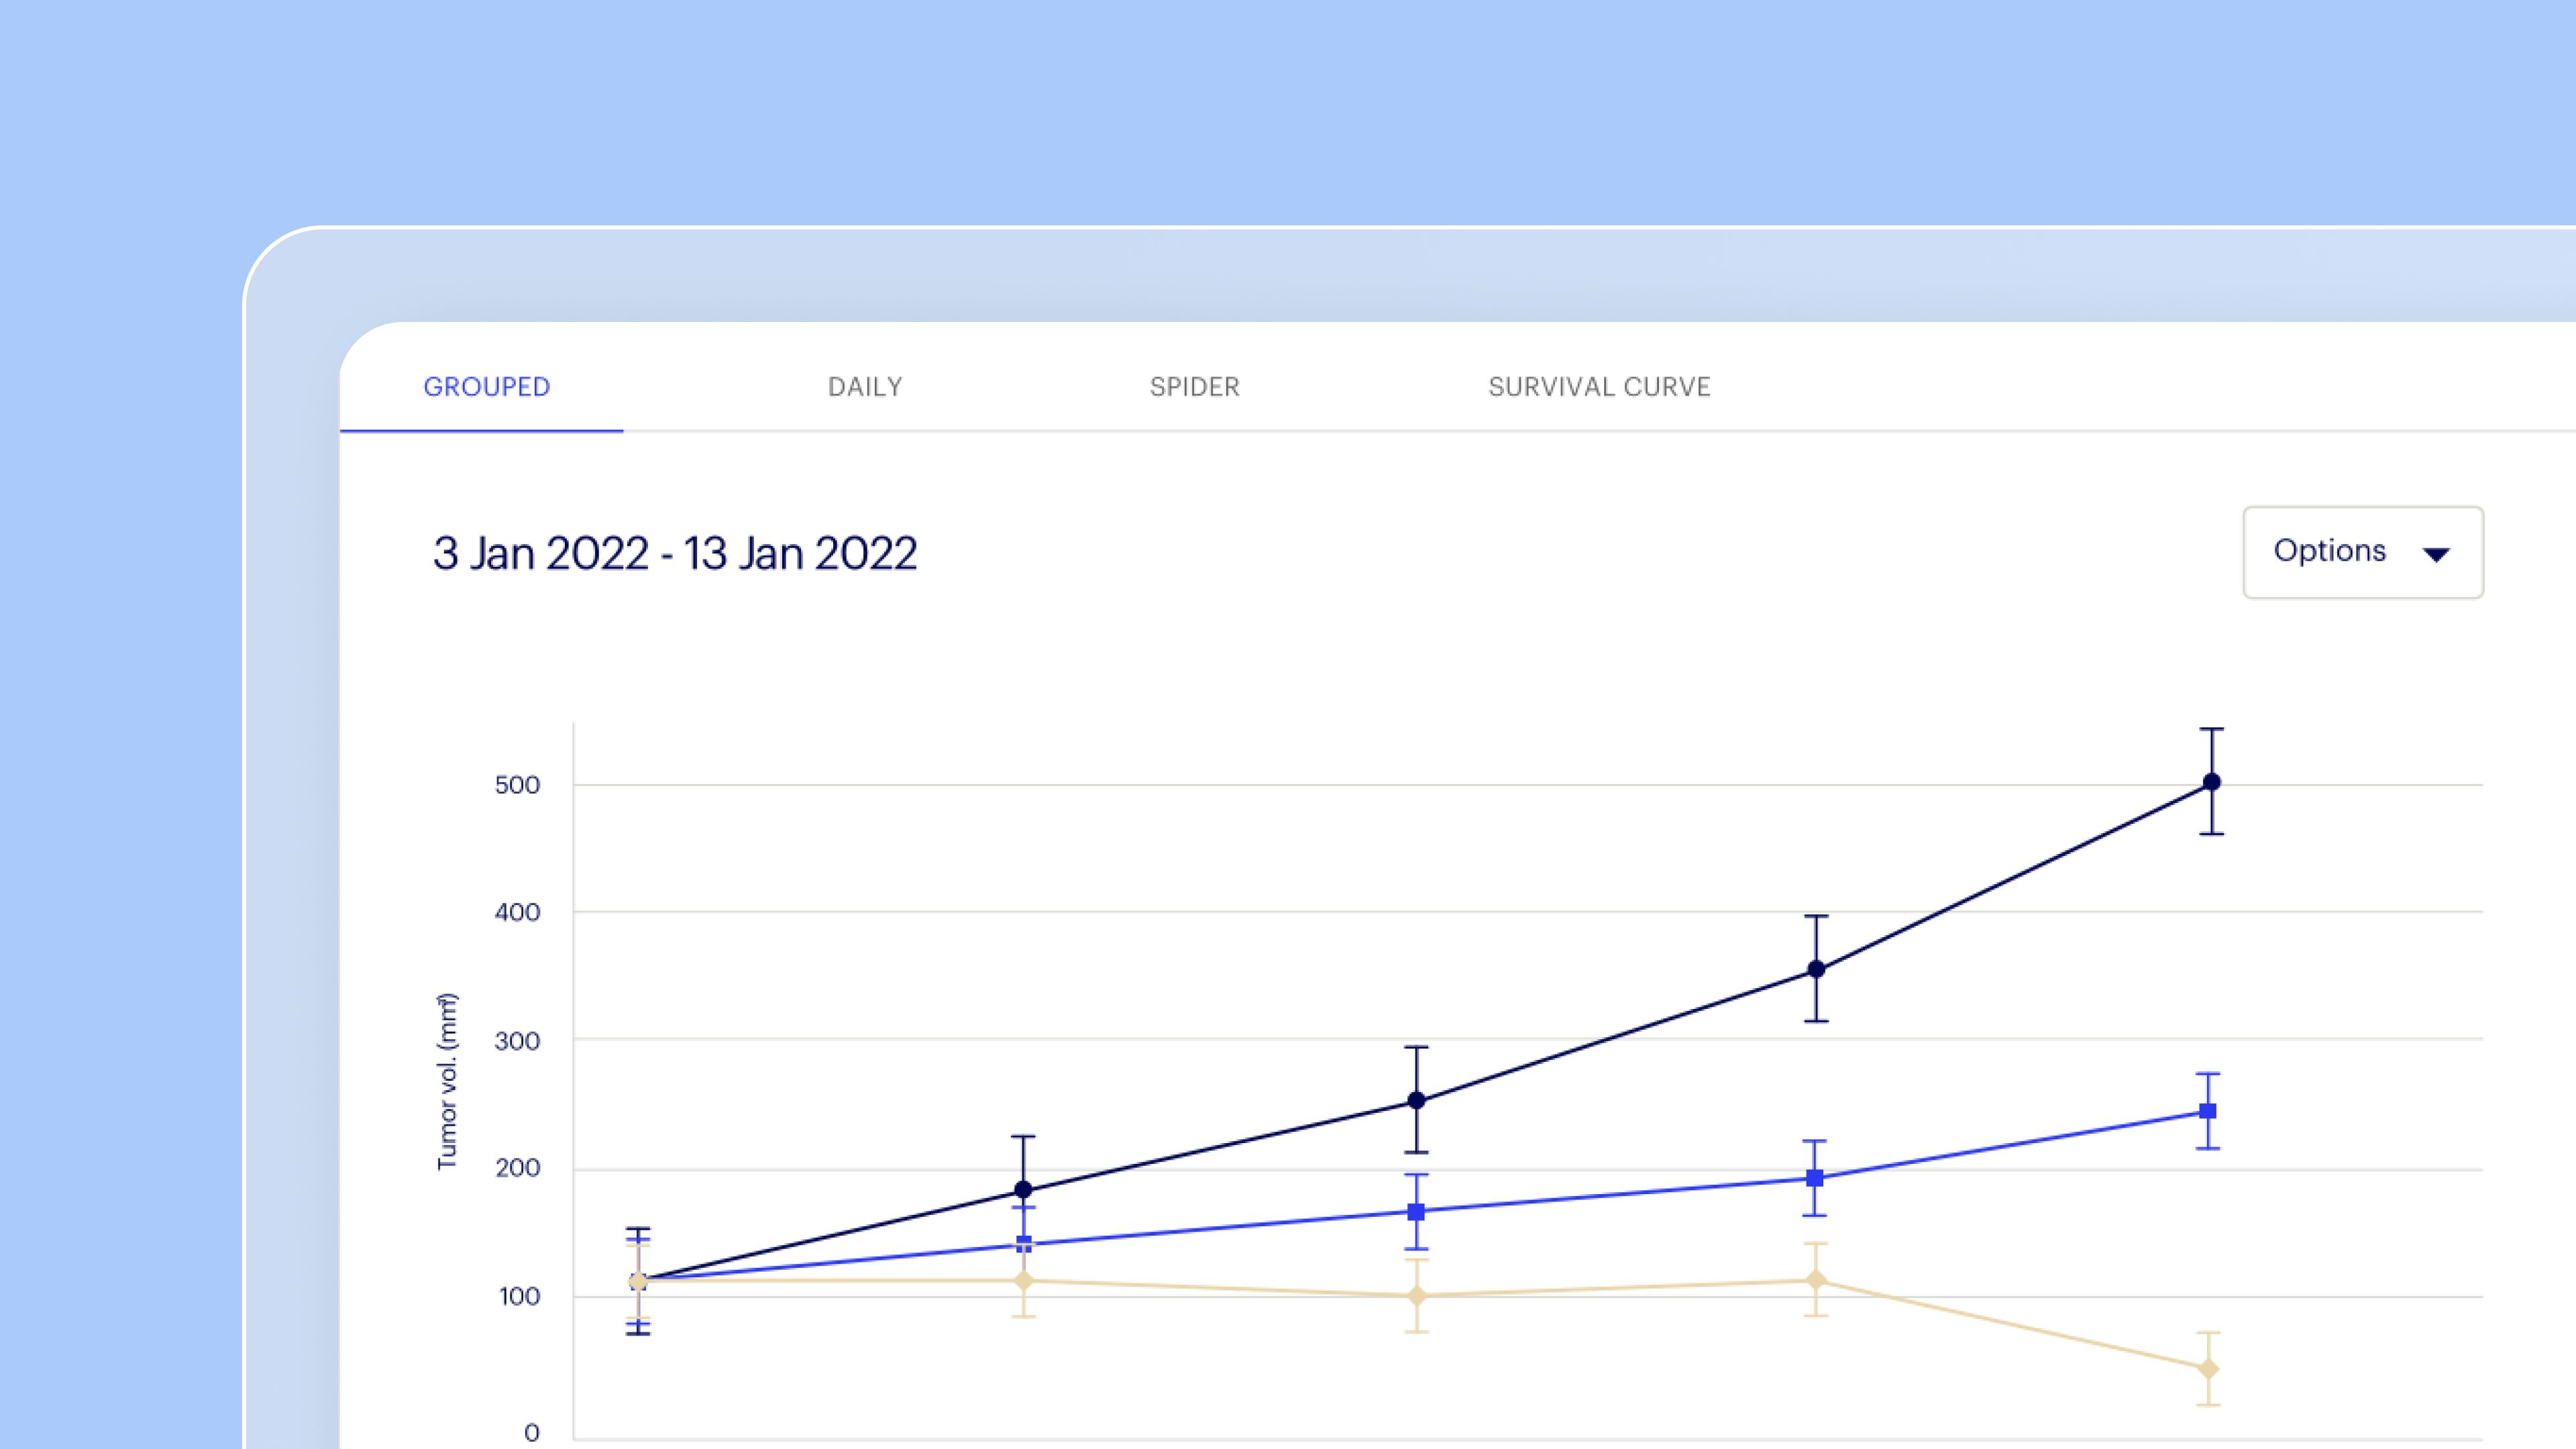
Task: Click the dark navy data point near 250
Action: pos(1416,1100)
